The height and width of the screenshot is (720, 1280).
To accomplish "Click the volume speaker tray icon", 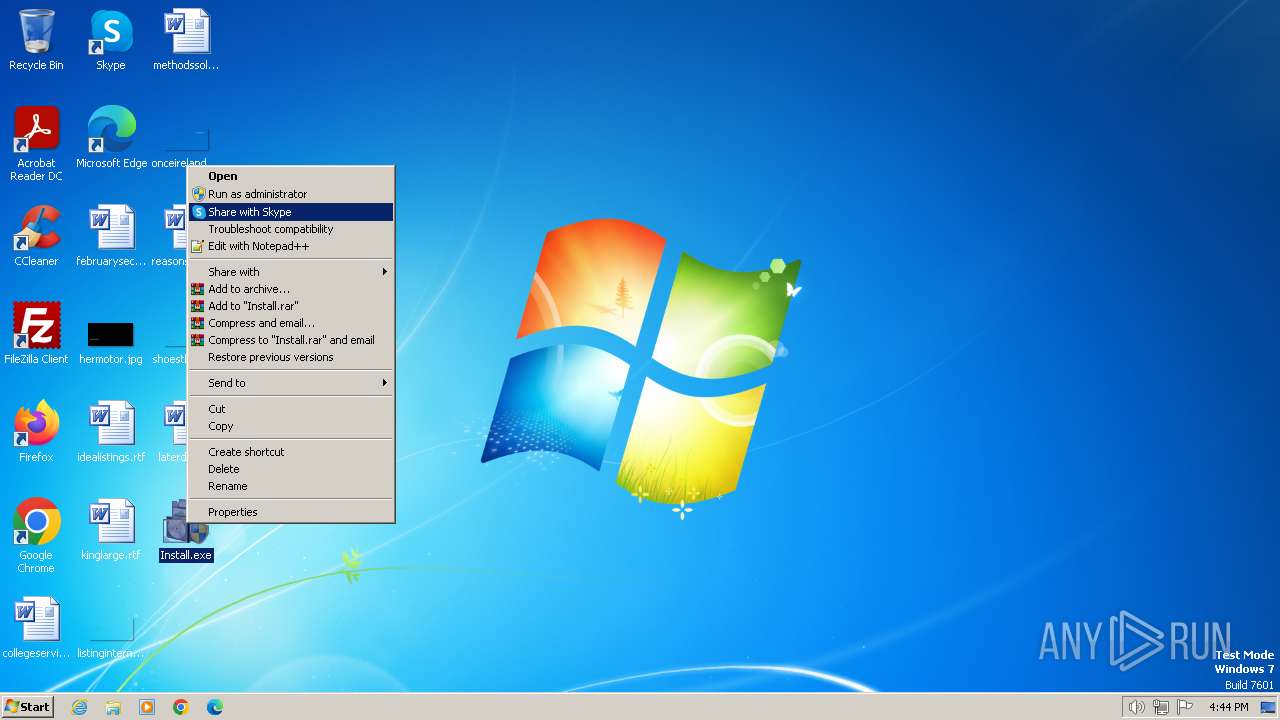I will point(1136,707).
